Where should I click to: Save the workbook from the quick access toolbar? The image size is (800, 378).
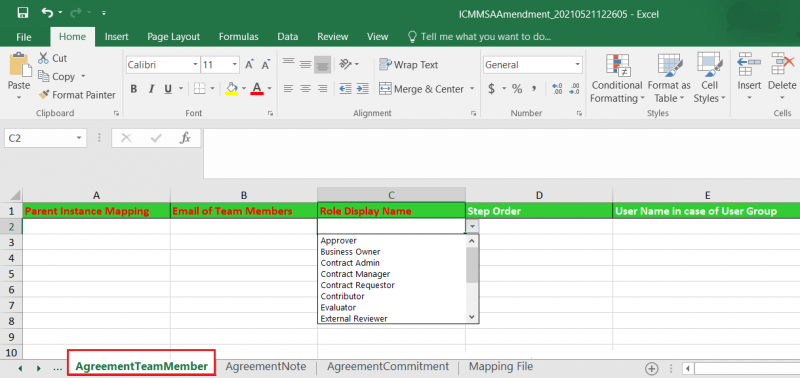[23, 12]
